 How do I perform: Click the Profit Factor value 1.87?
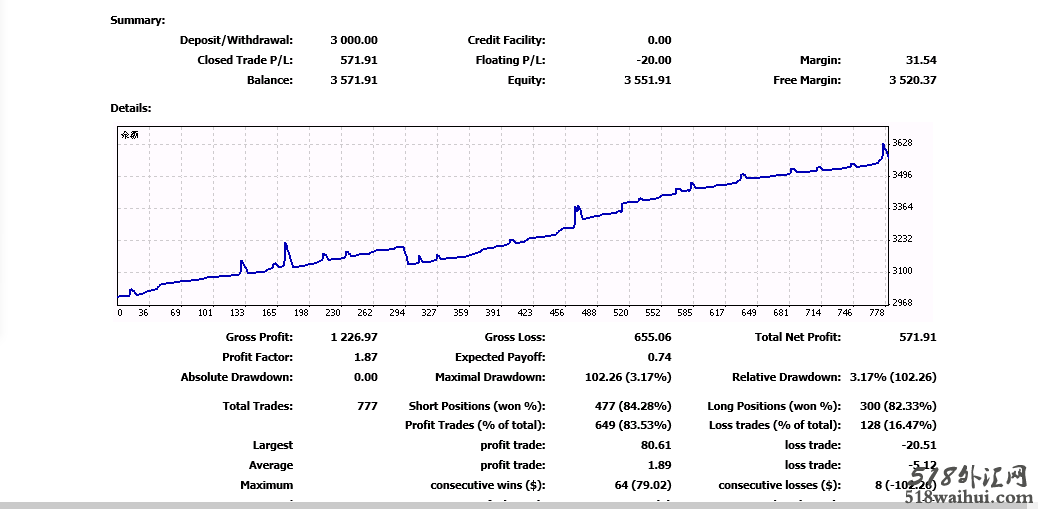tap(366, 357)
